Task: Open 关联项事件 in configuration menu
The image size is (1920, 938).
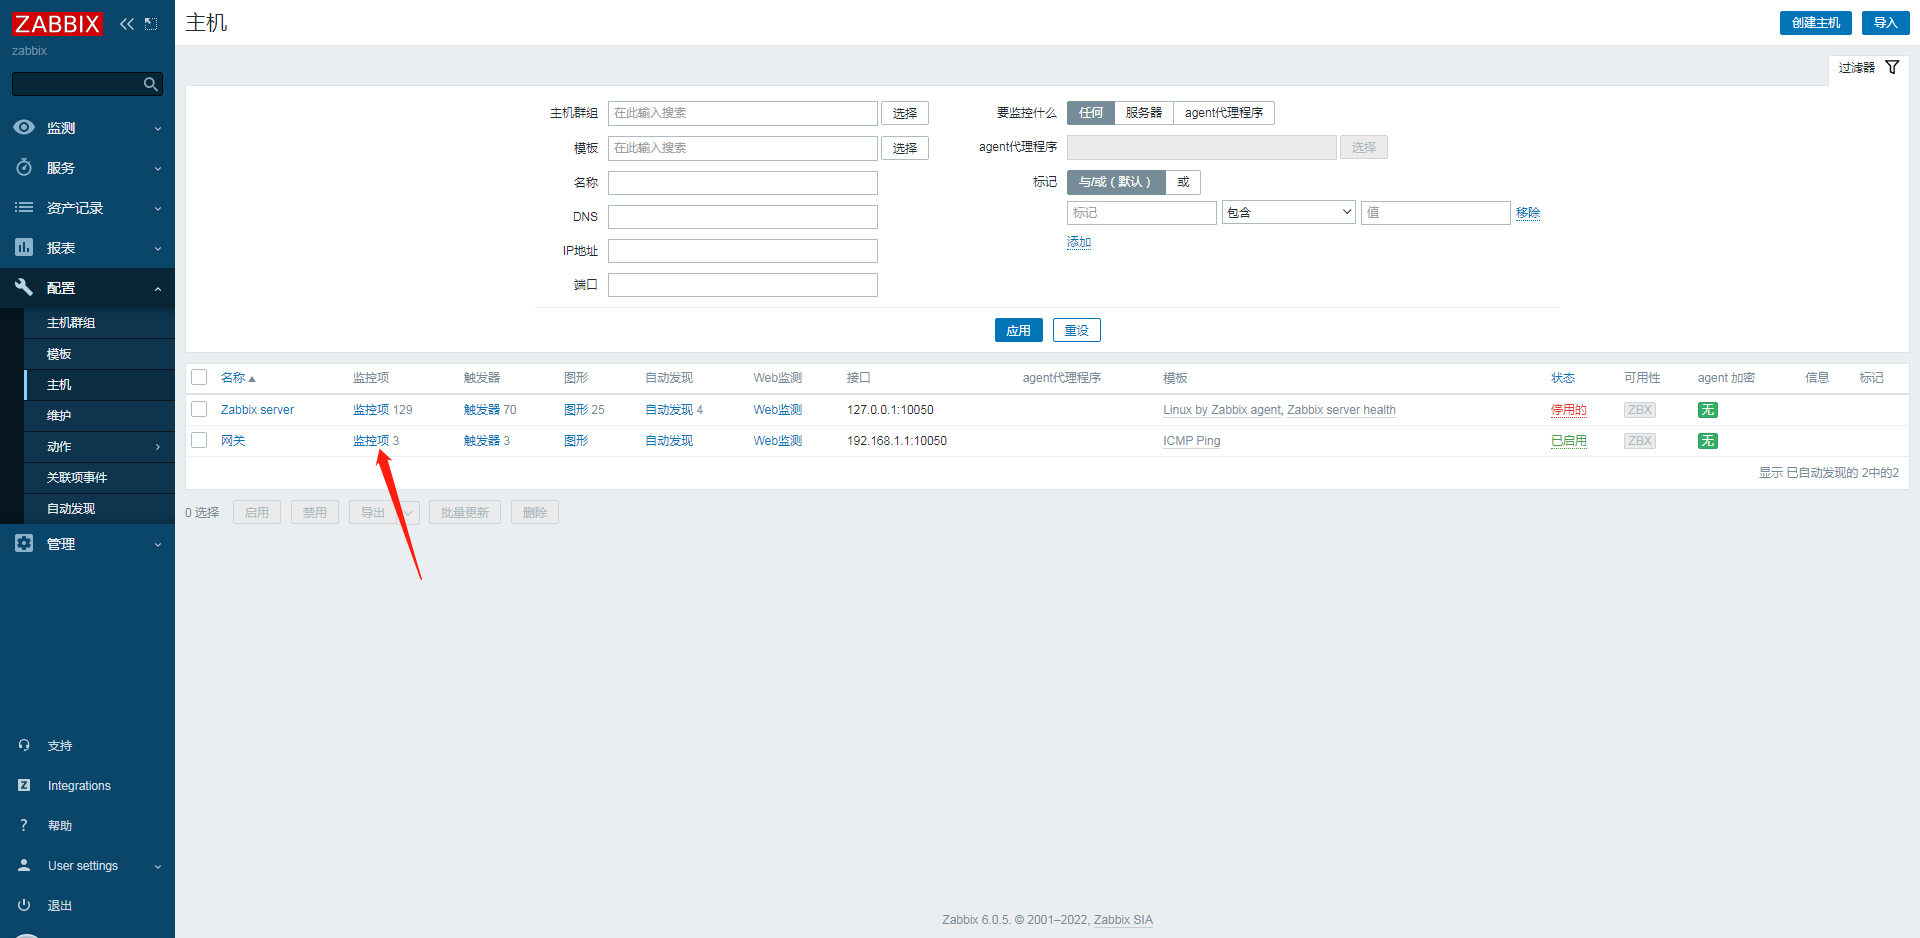Action: (x=99, y=478)
